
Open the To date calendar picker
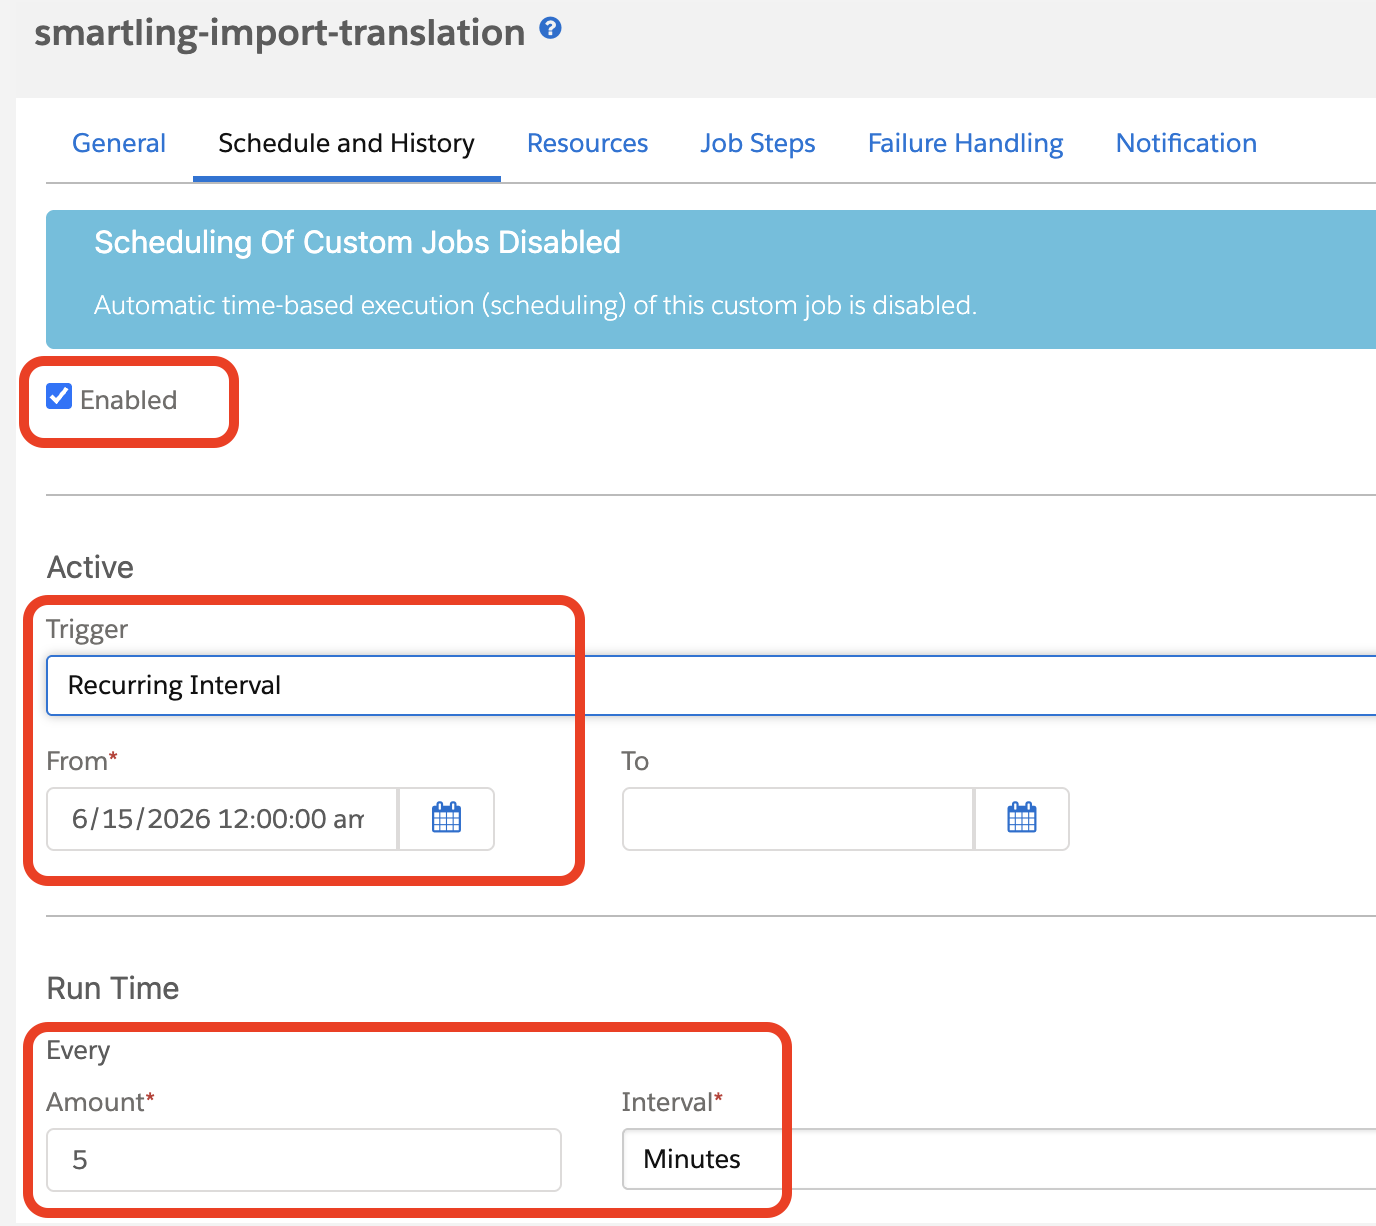tap(1022, 818)
